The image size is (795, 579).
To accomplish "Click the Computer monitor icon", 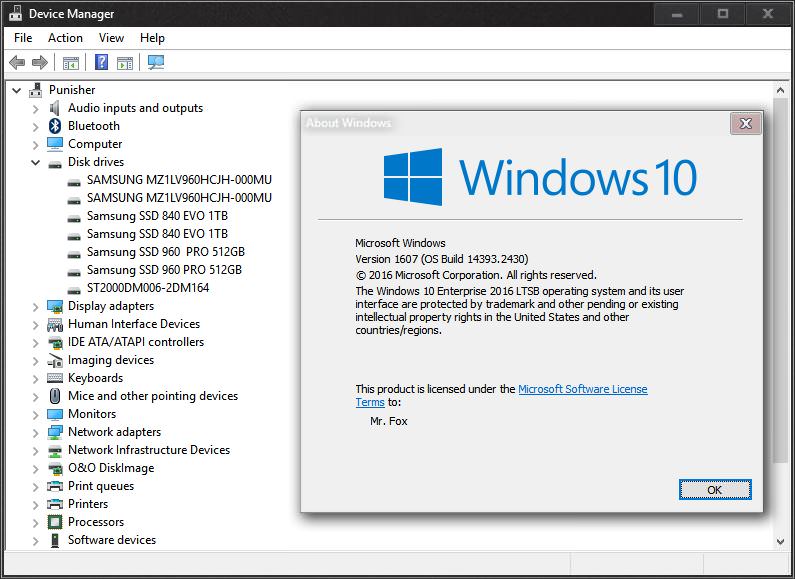I will [55, 144].
